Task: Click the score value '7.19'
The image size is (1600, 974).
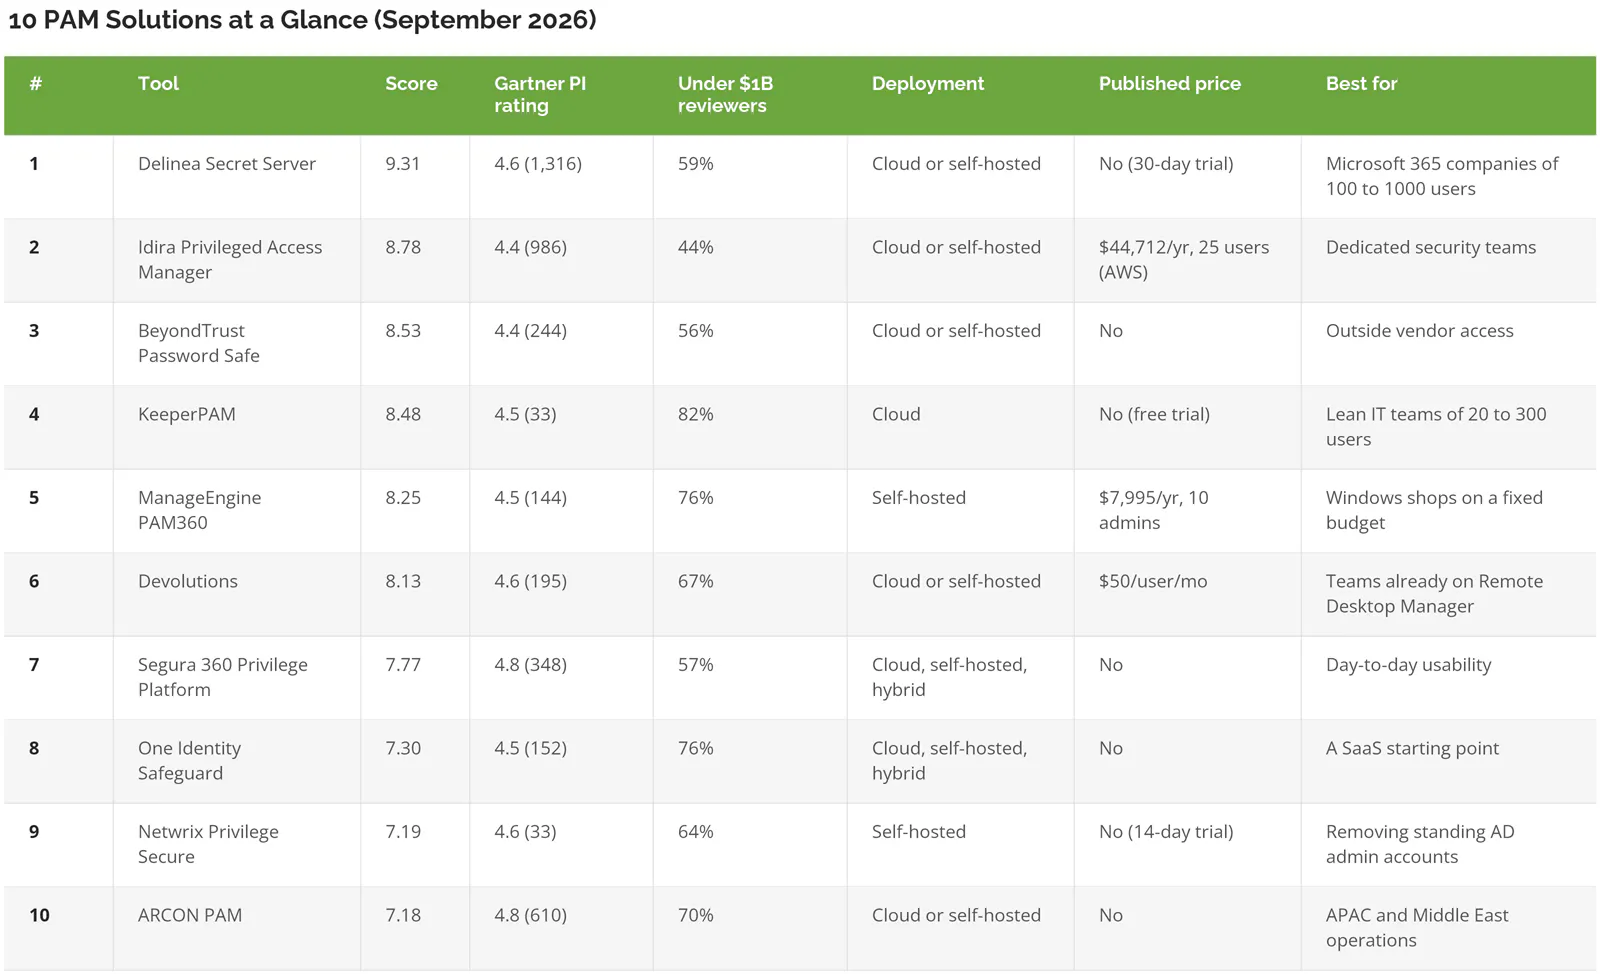Action: click(403, 832)
